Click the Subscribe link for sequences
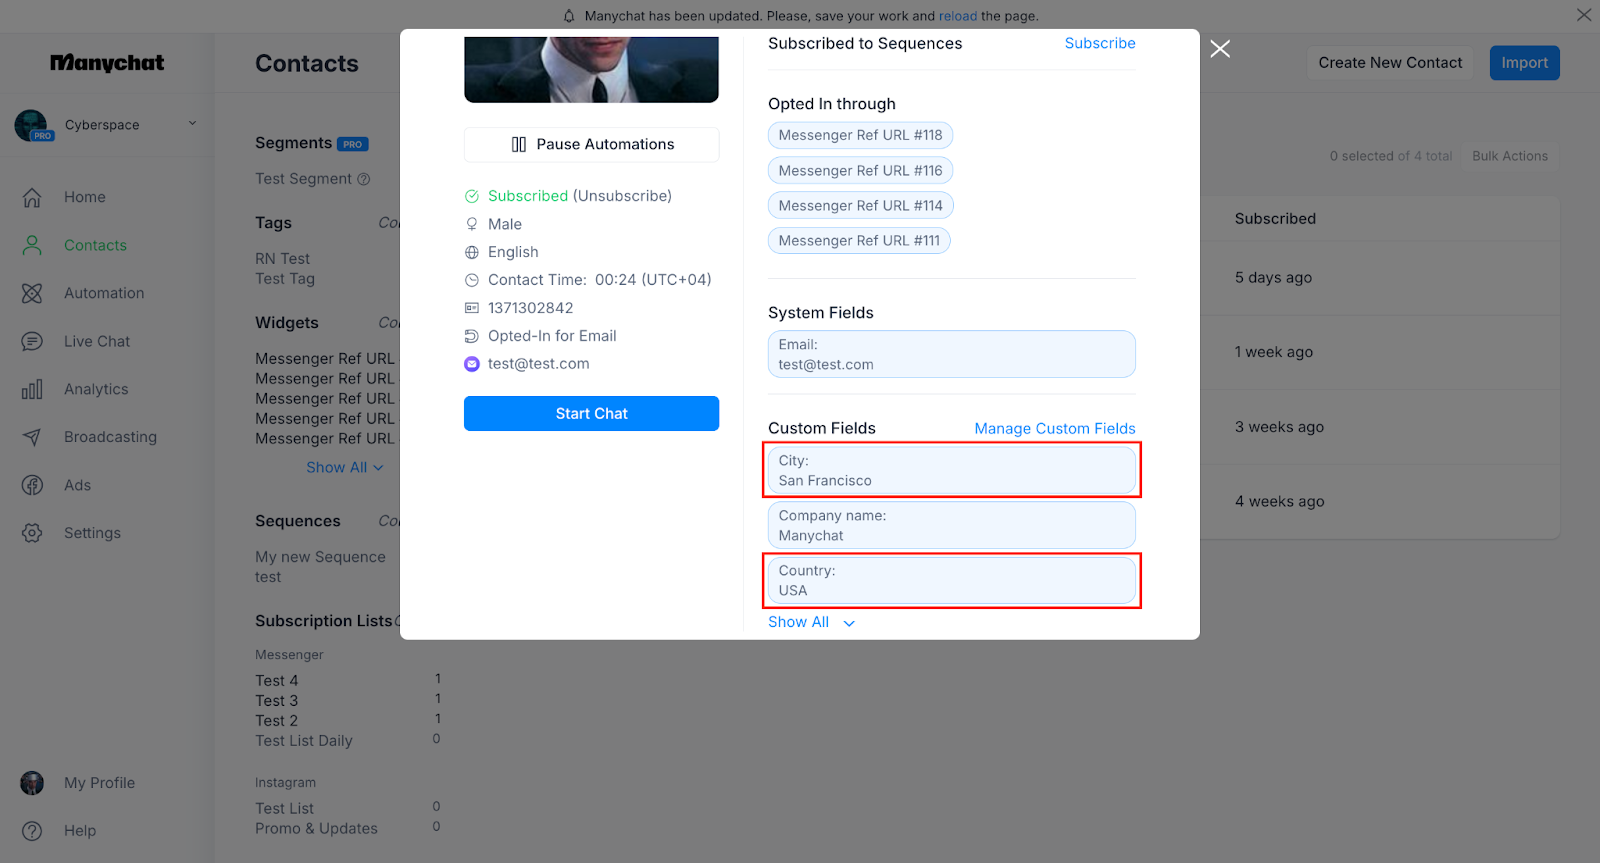 1099,44
